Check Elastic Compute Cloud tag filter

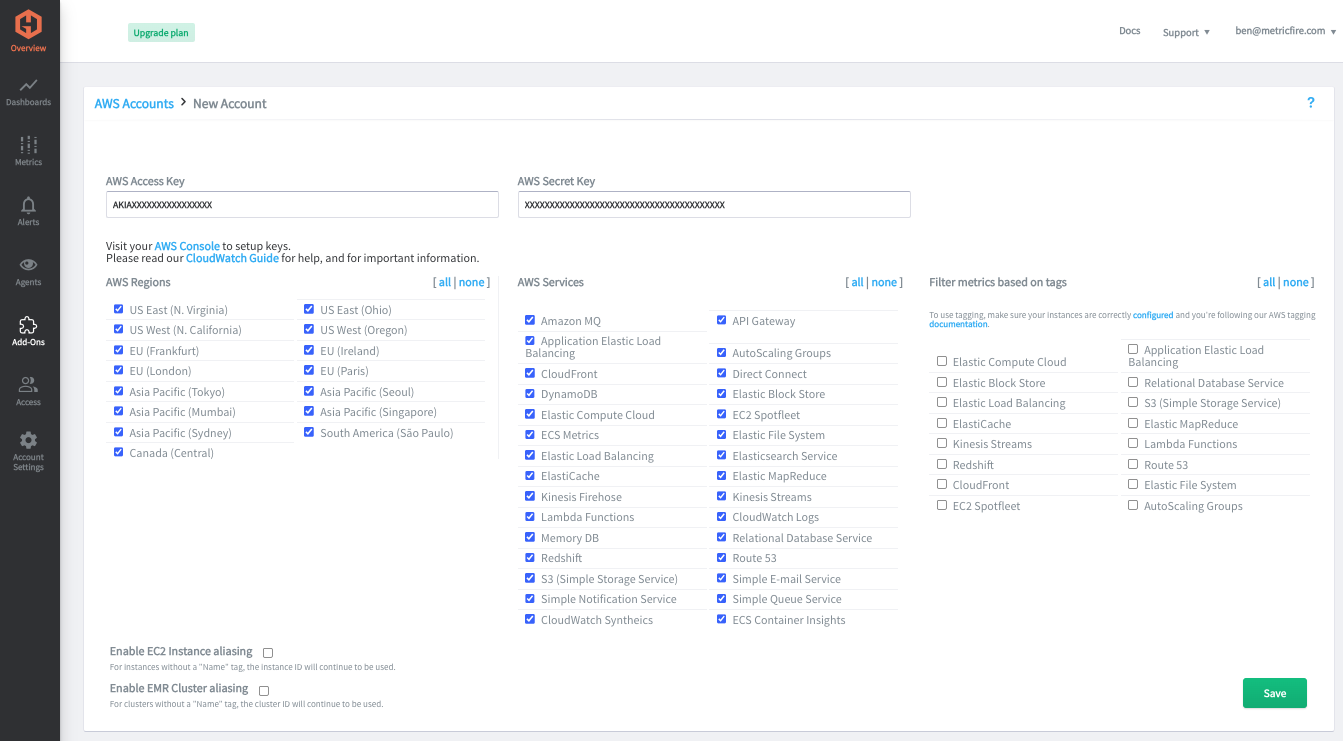[942, 361]
